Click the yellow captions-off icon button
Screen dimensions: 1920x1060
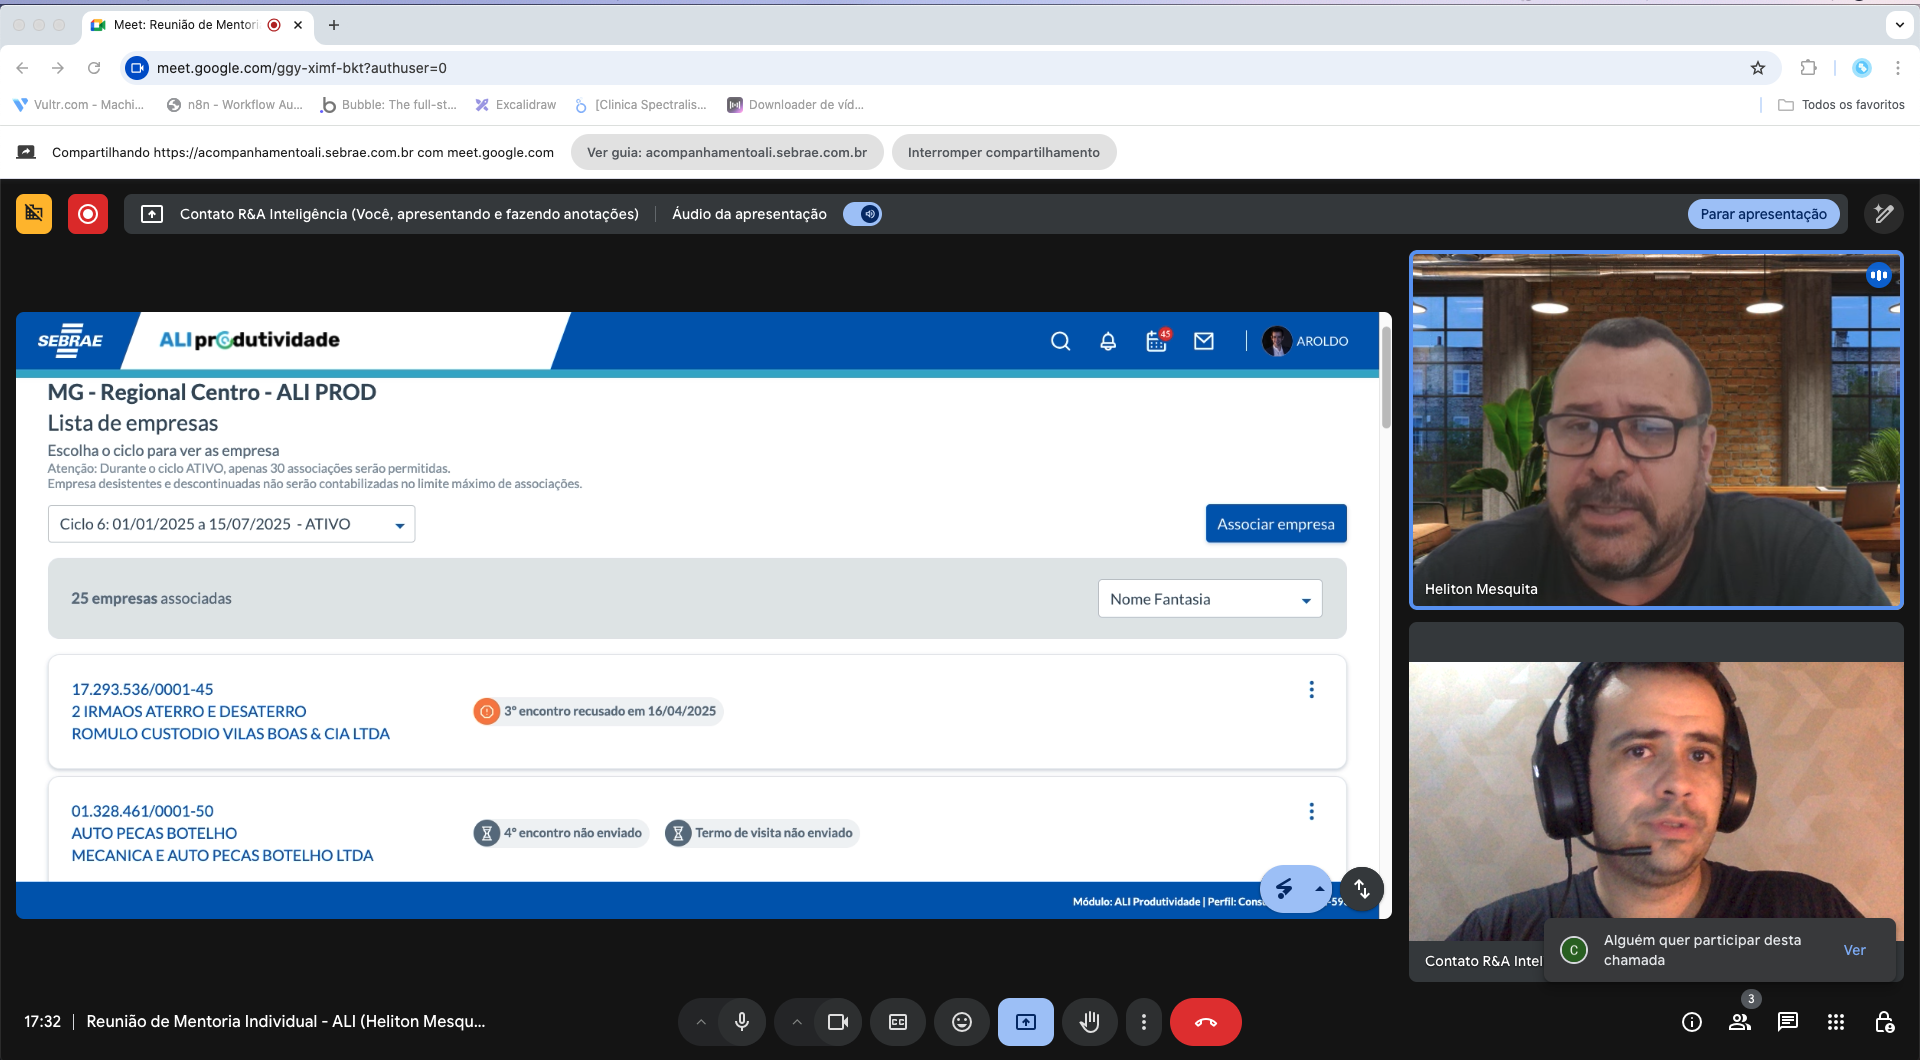pos(34,214)
